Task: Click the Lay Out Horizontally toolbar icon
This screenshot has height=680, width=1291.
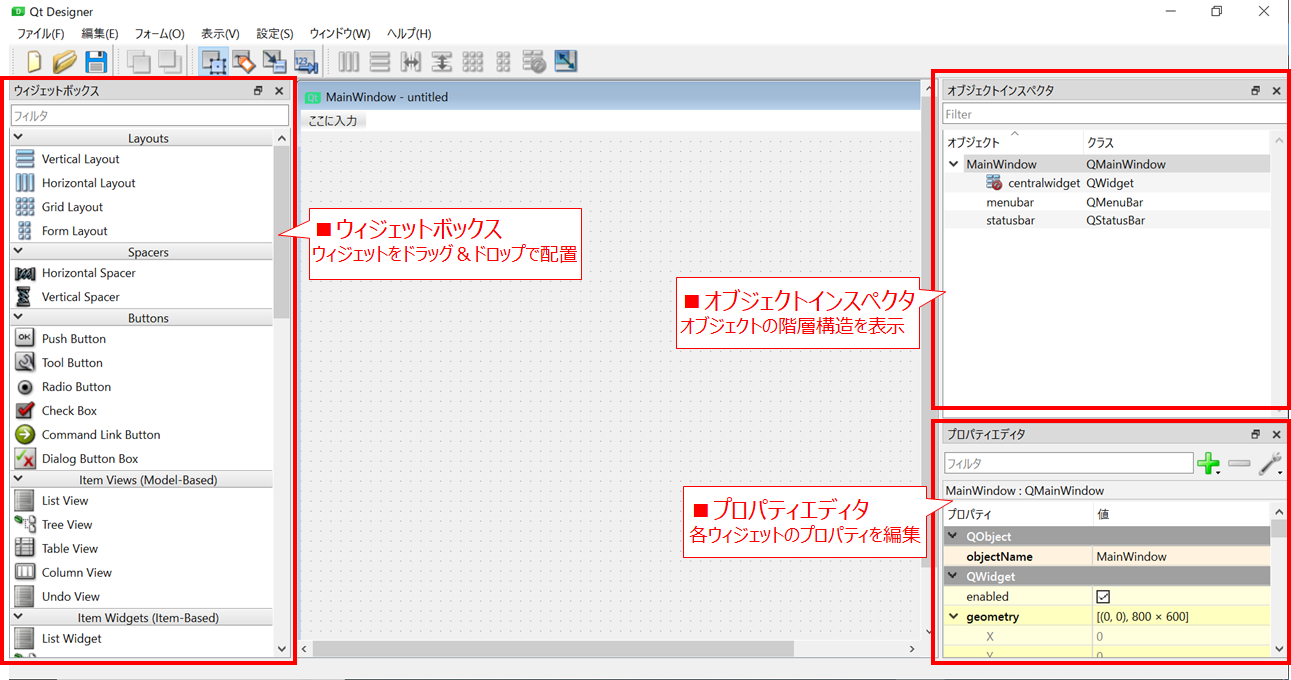Action: tap(348, 61)
